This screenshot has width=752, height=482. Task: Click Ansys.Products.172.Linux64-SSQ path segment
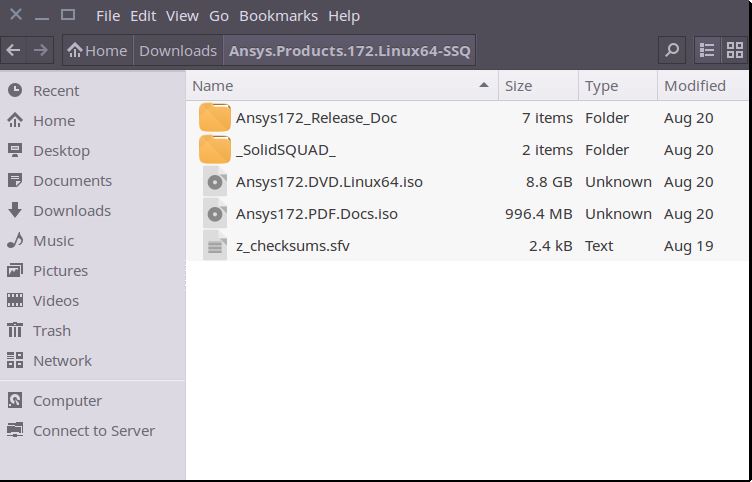click(x=350, y=50)
